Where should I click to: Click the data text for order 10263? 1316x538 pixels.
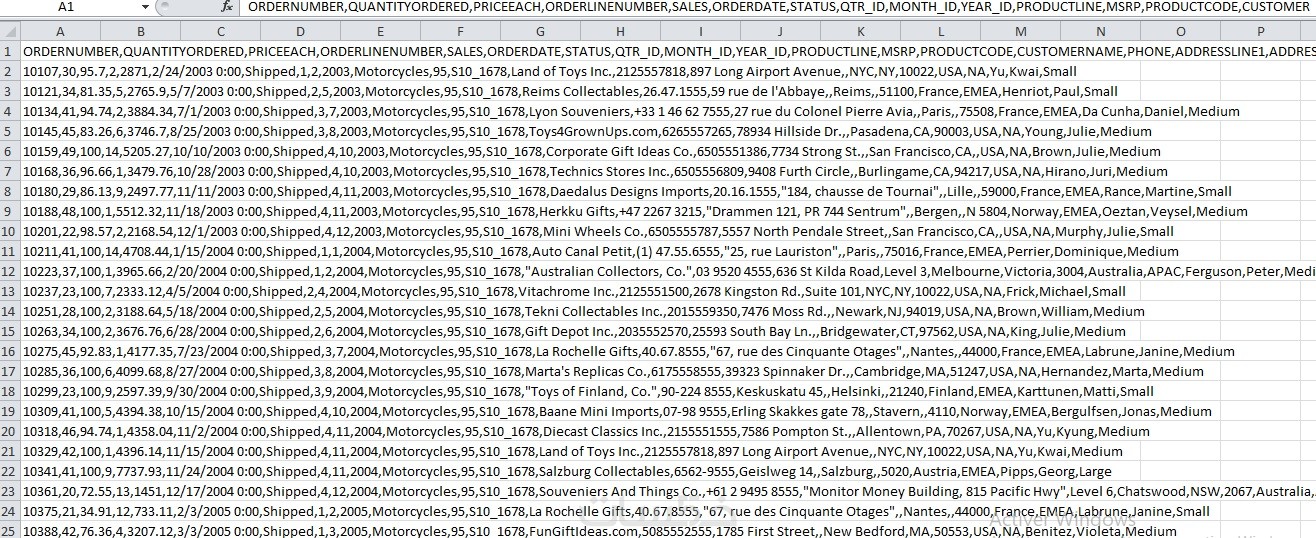point(574,331)
